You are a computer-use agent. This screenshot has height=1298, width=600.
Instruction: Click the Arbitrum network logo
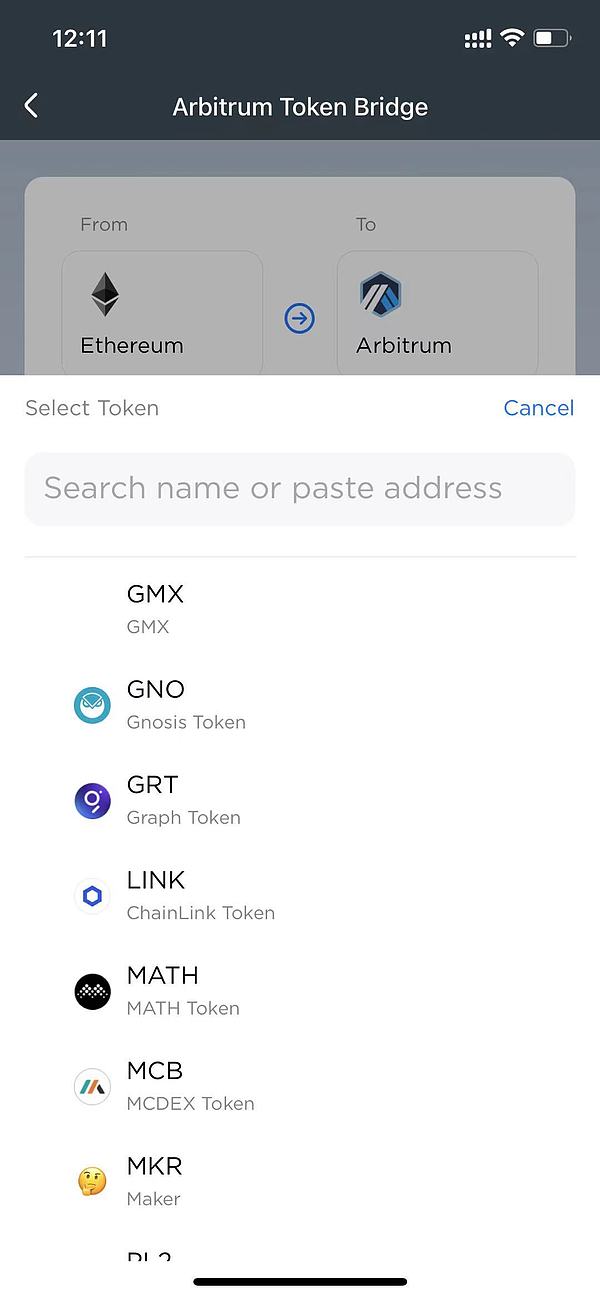point(380,295)
